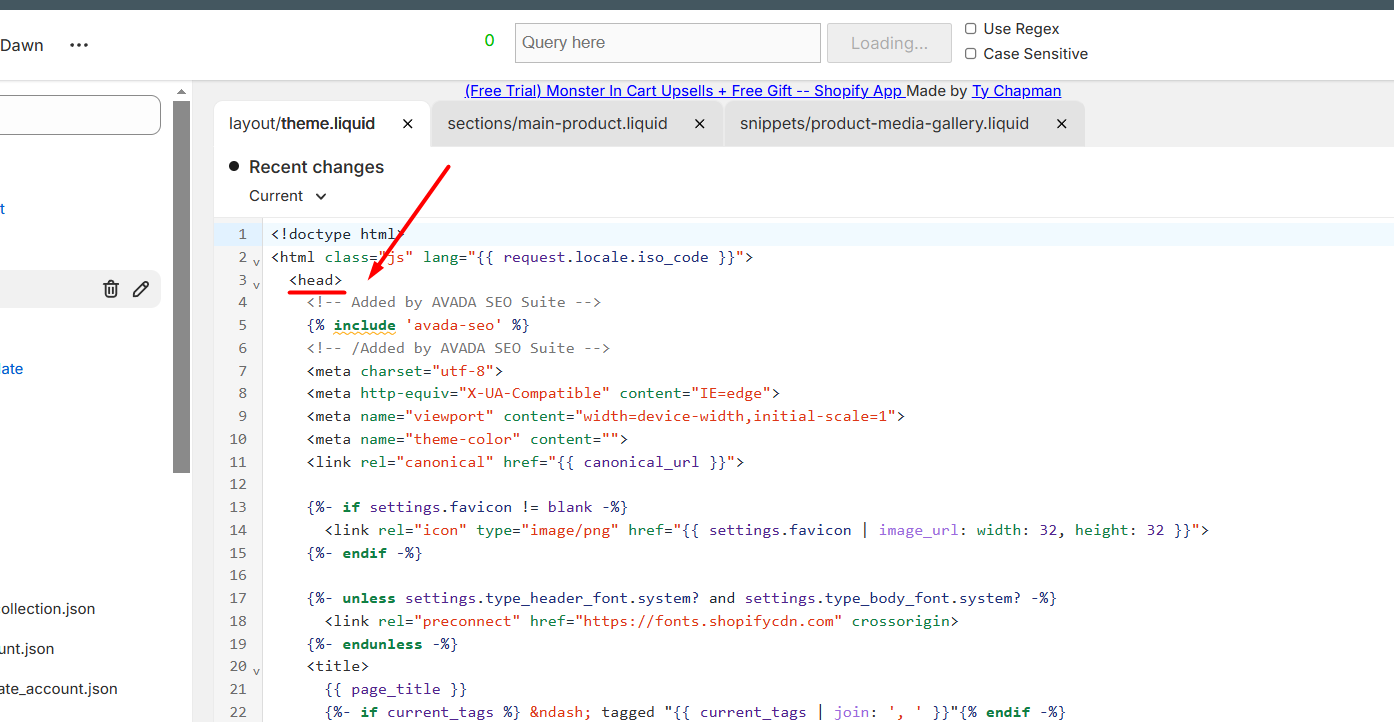Viewport: 1394px width, 722px height.
Task: Close the snippets/product-media-gallery.liquid tab
Action: tap(1062, 124)
